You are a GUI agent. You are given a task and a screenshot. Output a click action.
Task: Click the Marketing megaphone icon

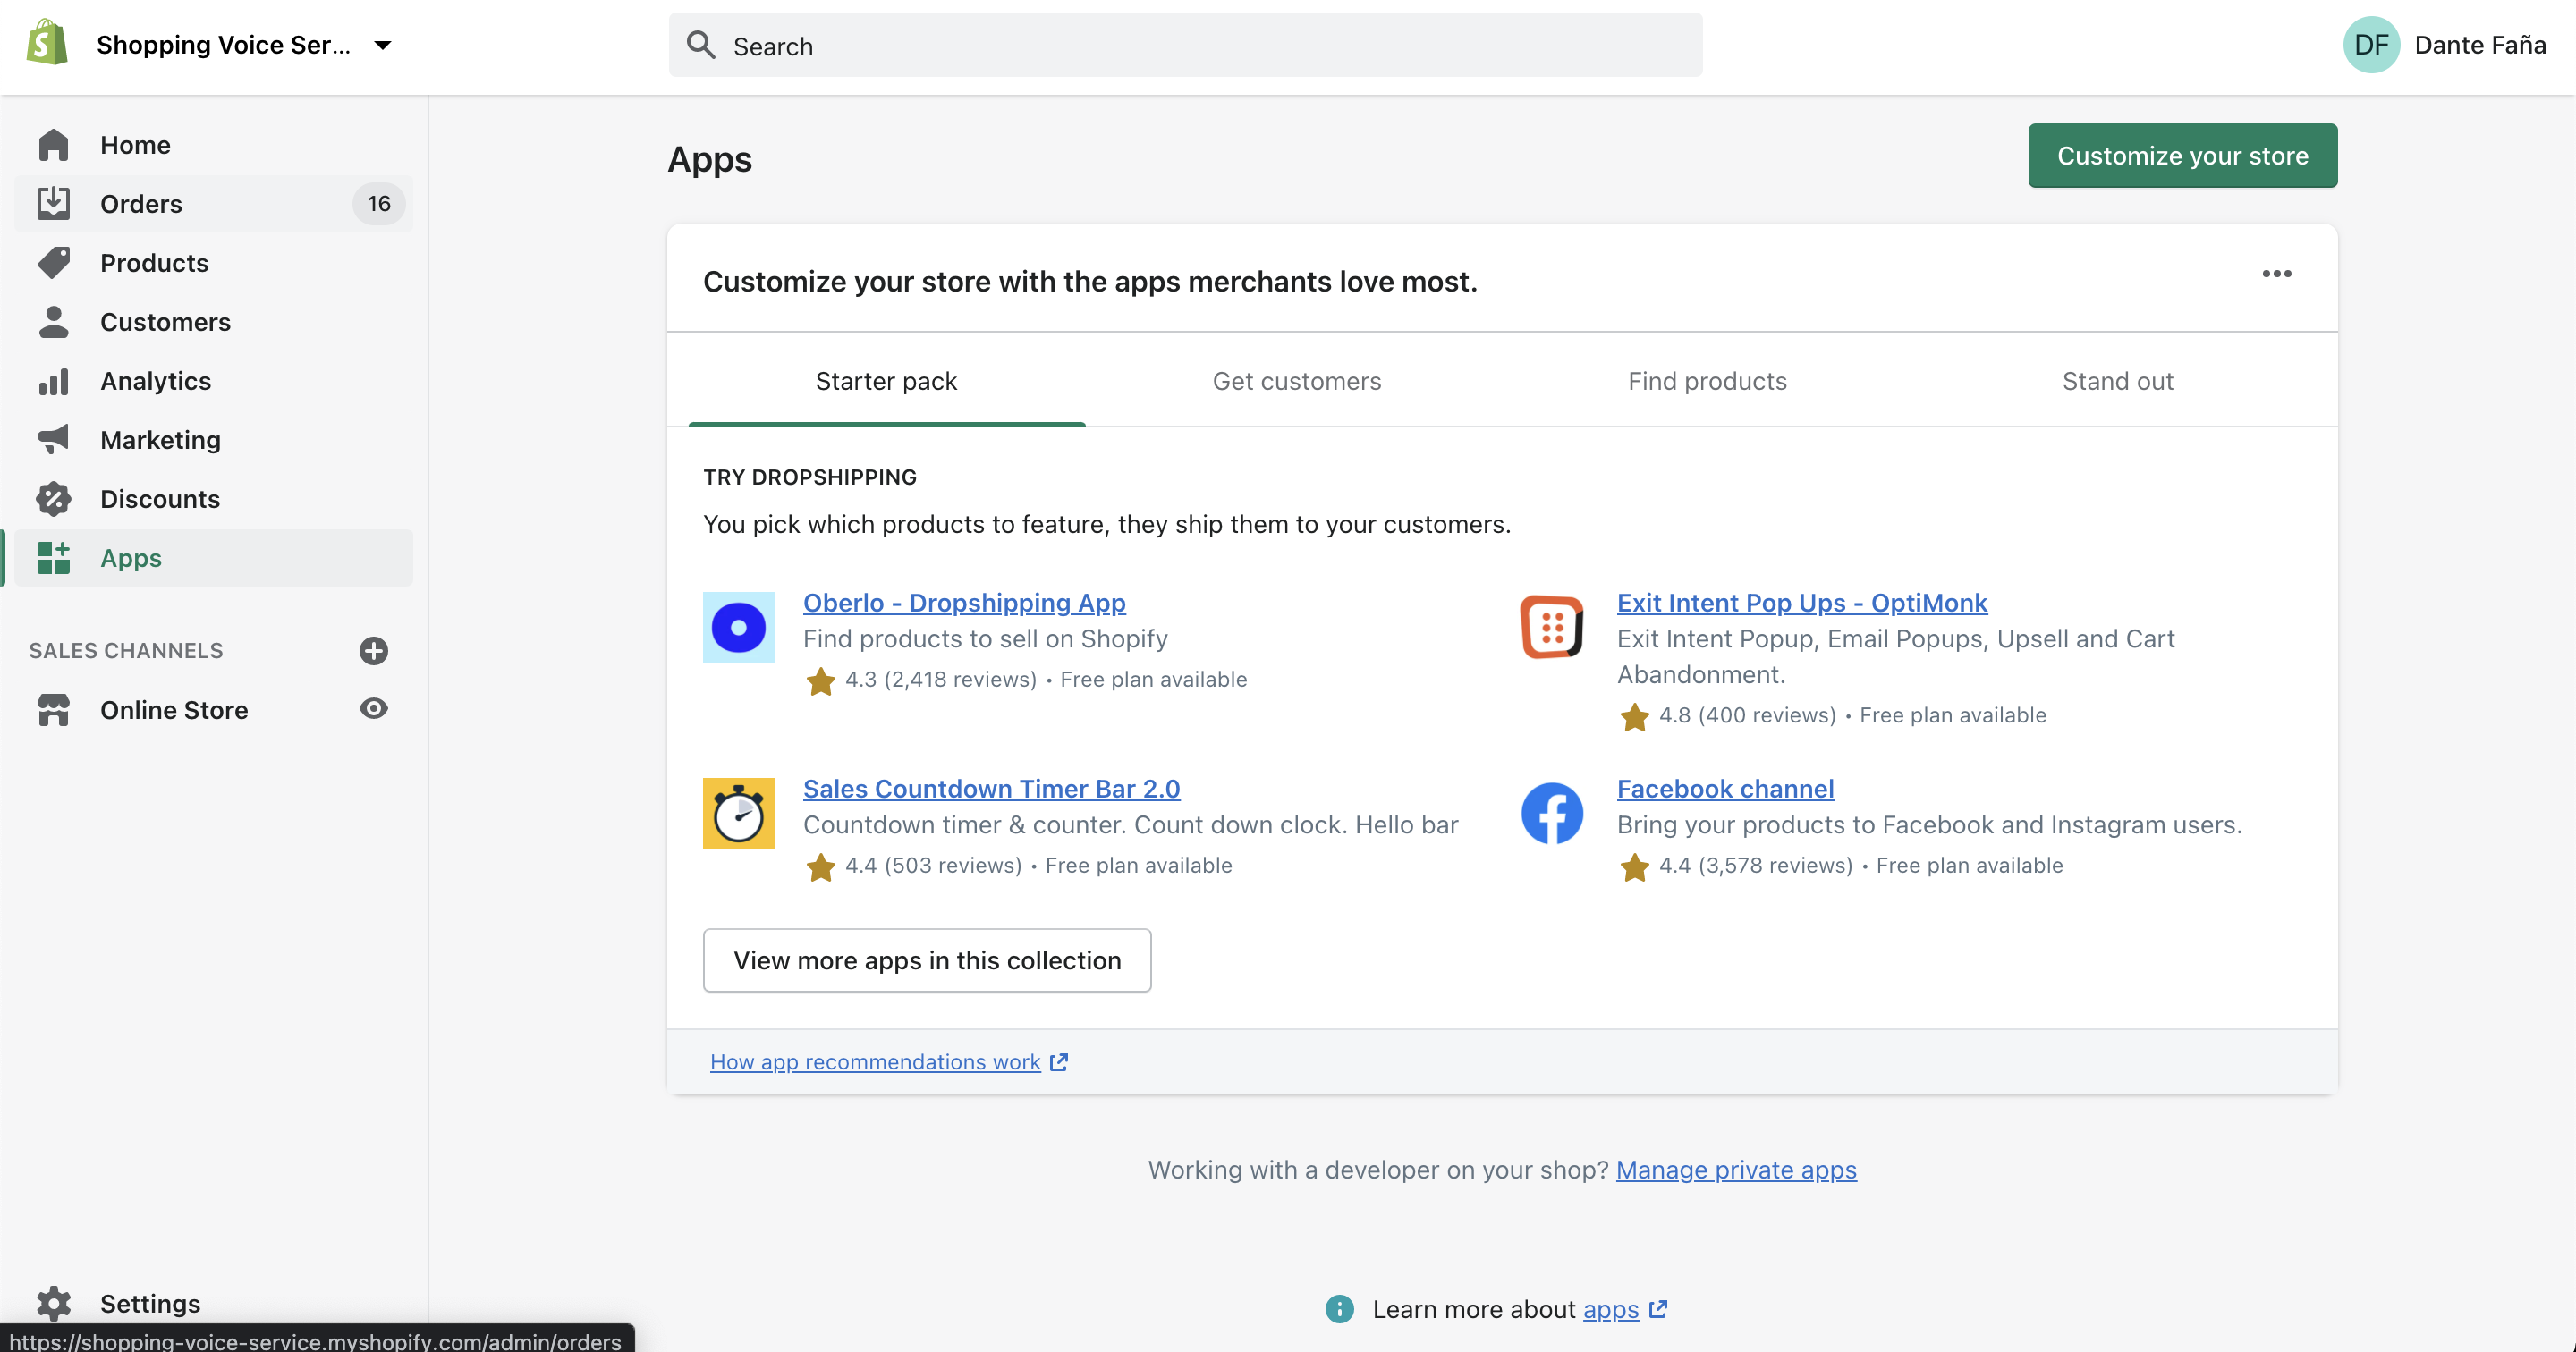click(x=54, y=440)
